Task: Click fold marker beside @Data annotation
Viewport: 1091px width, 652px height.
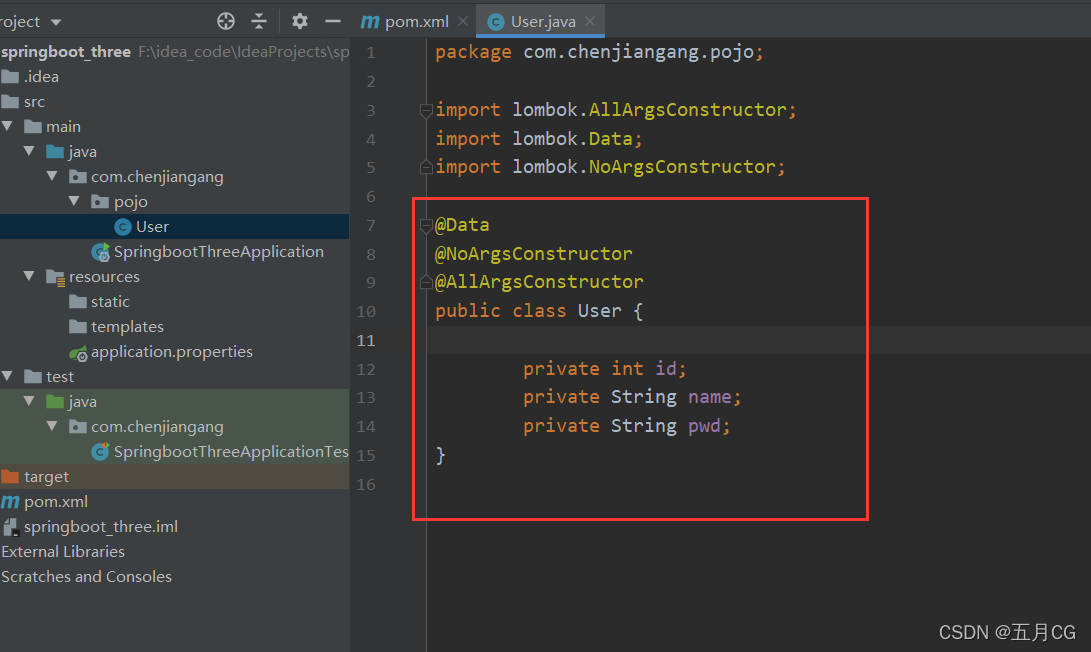Action: click(x=426, y=225)
